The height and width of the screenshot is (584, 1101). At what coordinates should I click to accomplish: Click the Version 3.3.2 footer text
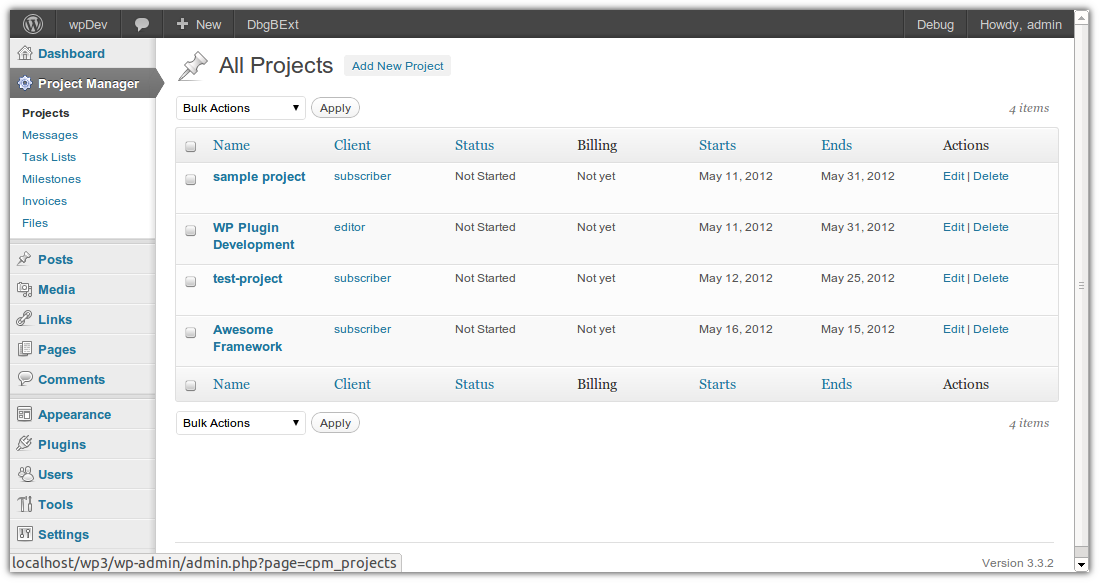click(x=1017, y=563)
